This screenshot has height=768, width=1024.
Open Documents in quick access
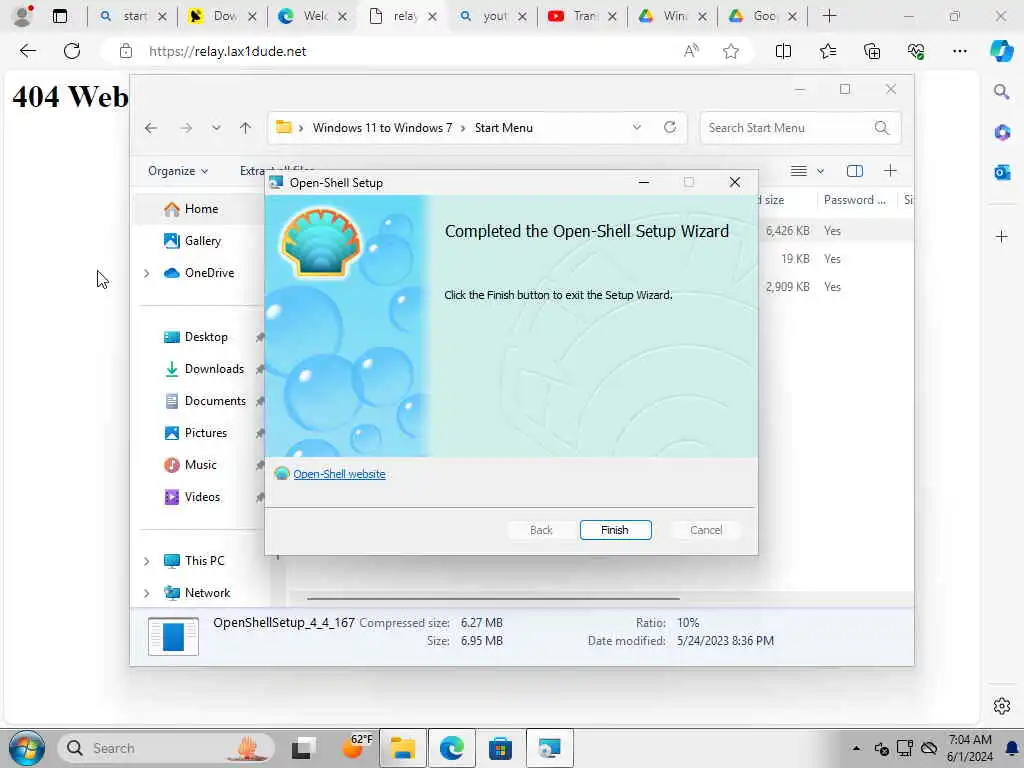[x=215, y=401]
